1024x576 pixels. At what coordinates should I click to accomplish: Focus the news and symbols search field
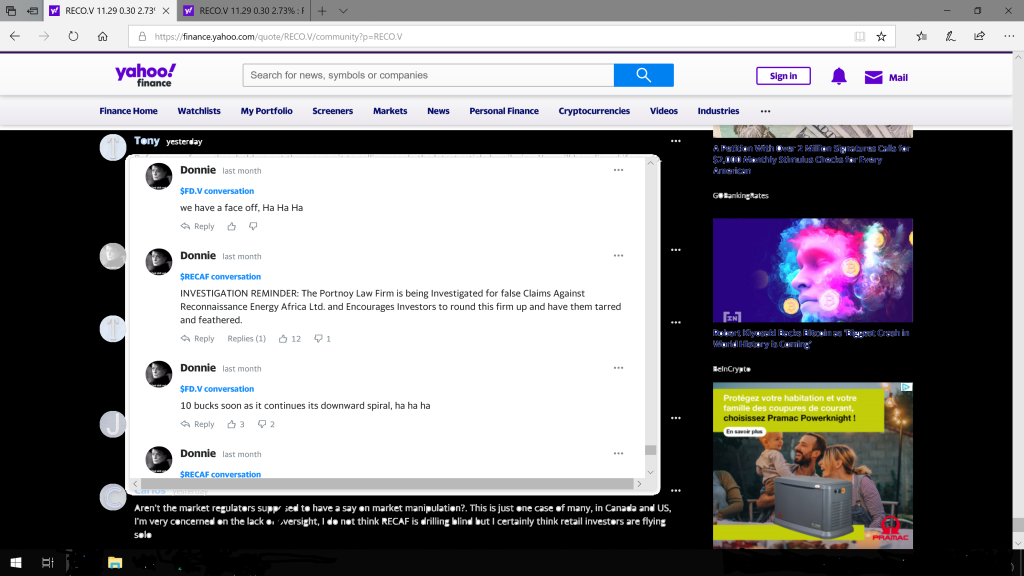(x=428, y=75)
